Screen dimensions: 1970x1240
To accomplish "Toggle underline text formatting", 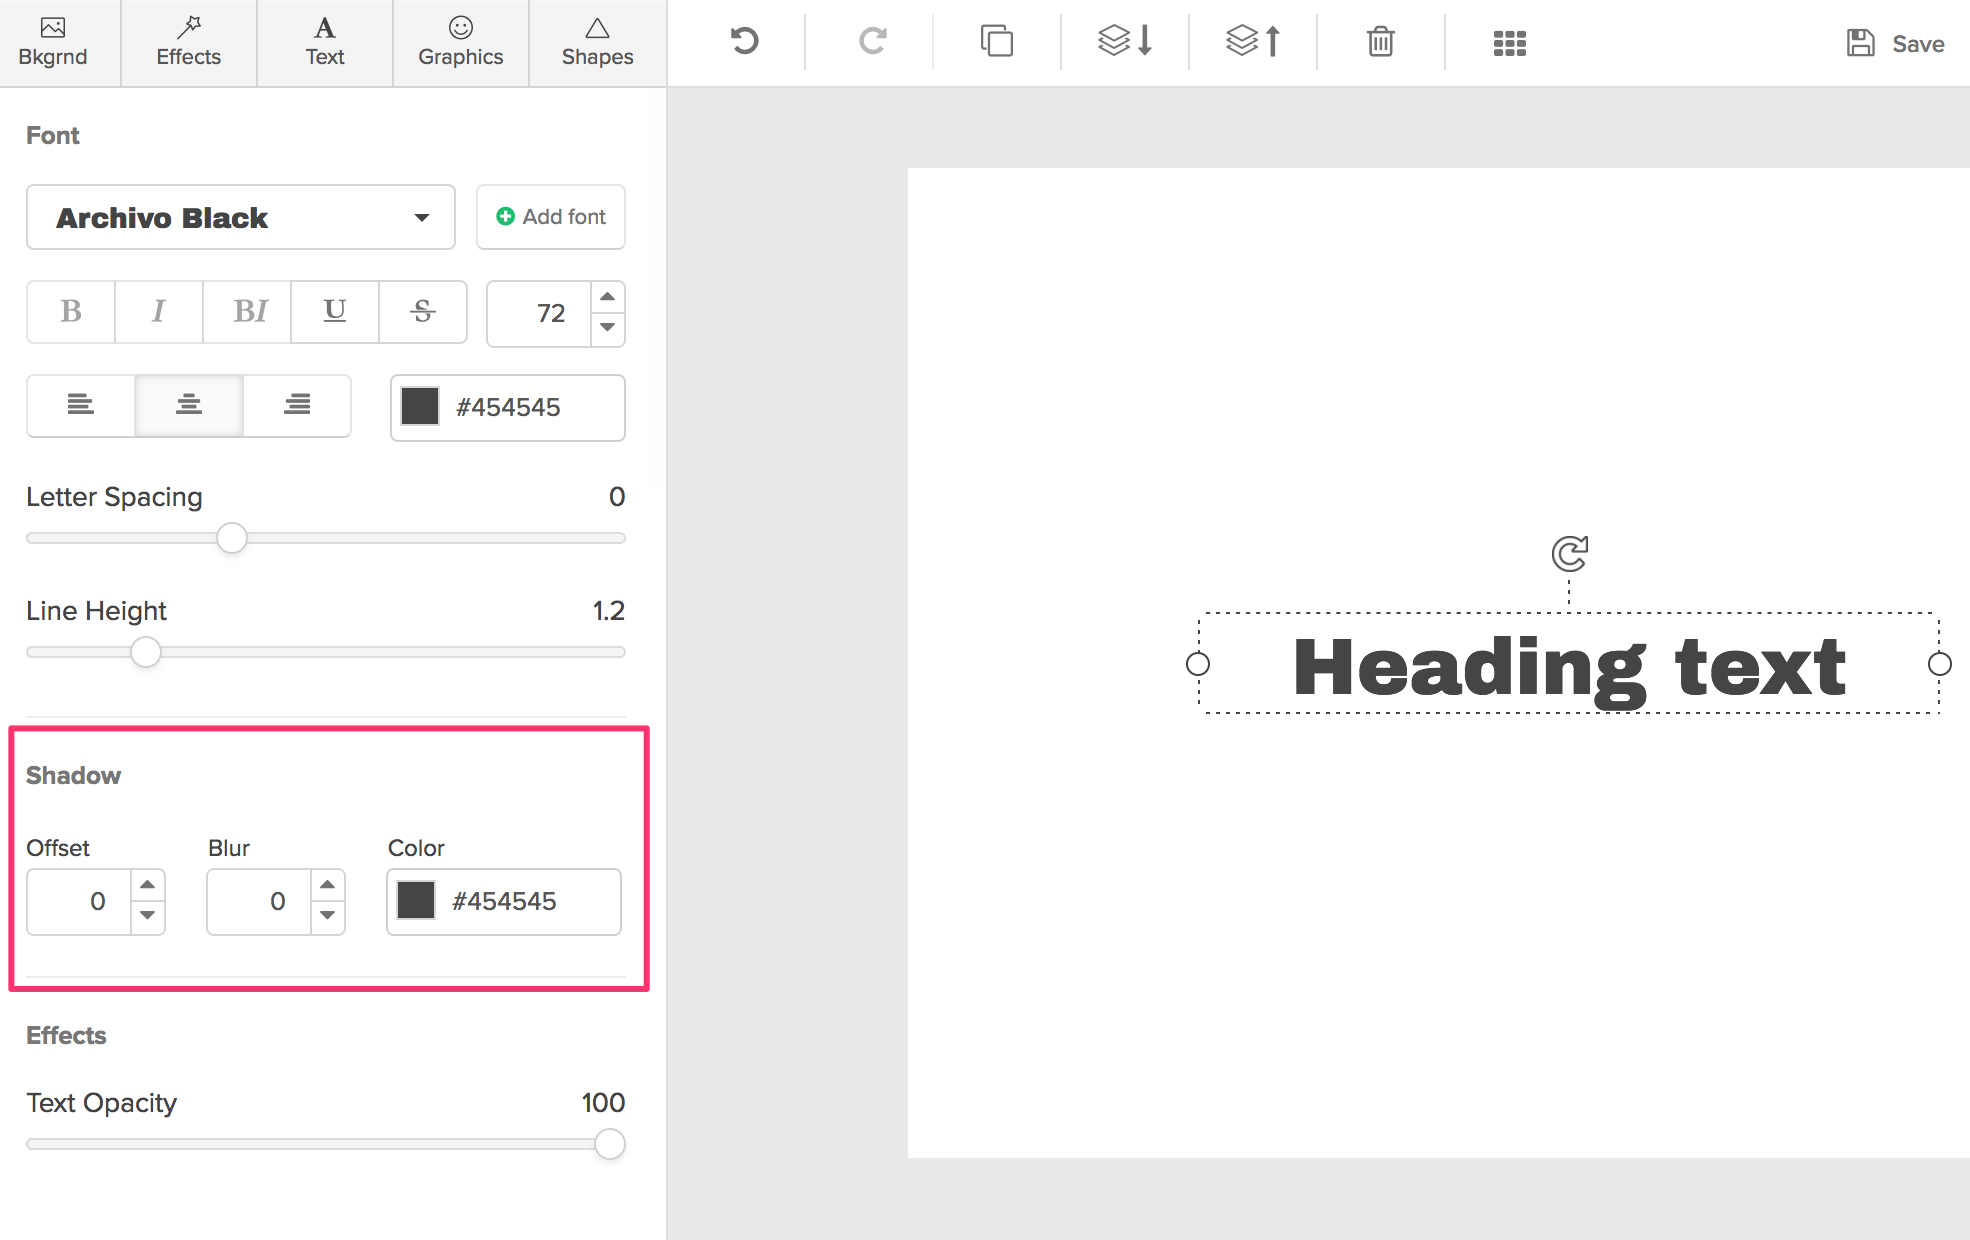I will (x=335, y=312).
